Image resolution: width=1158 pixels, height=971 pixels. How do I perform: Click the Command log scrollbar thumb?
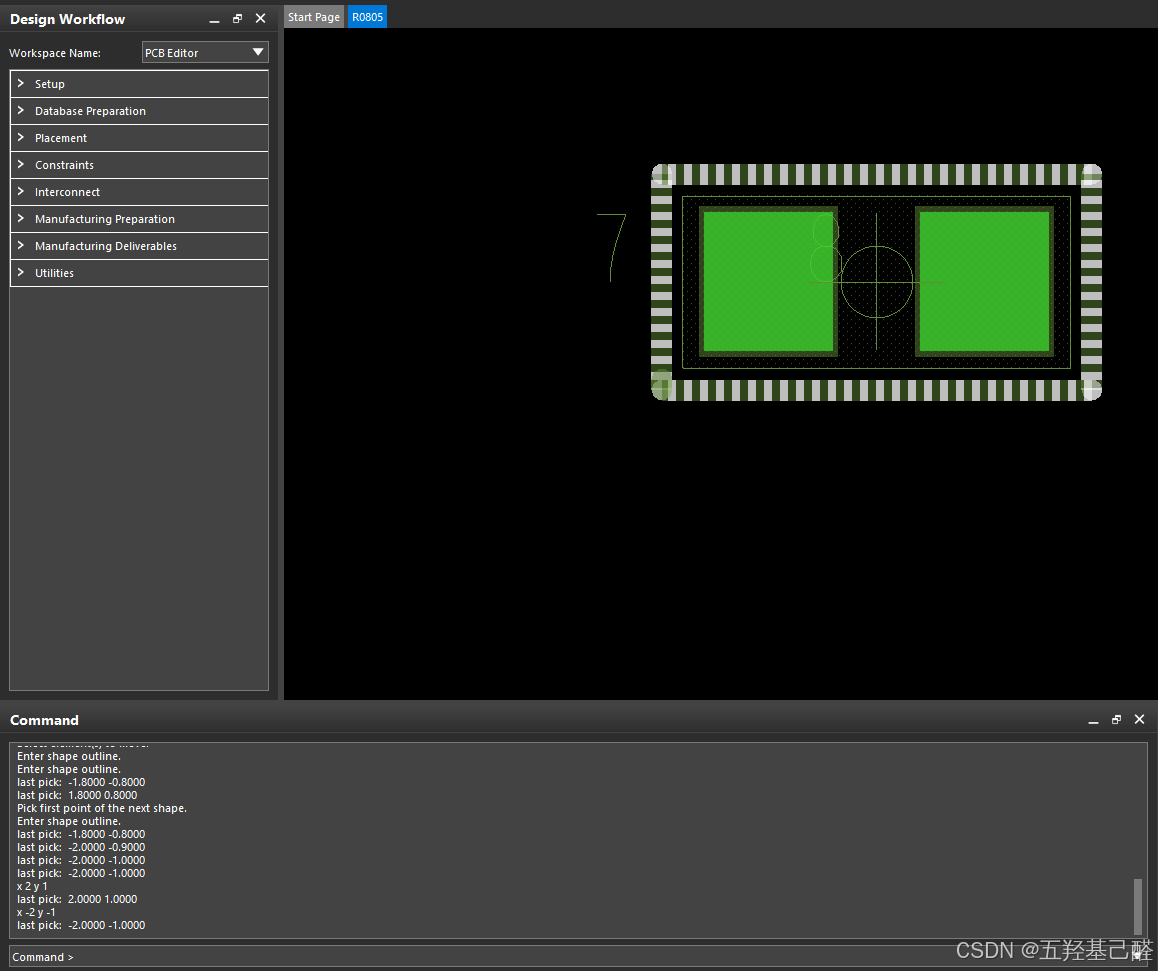pos(1138,907)
